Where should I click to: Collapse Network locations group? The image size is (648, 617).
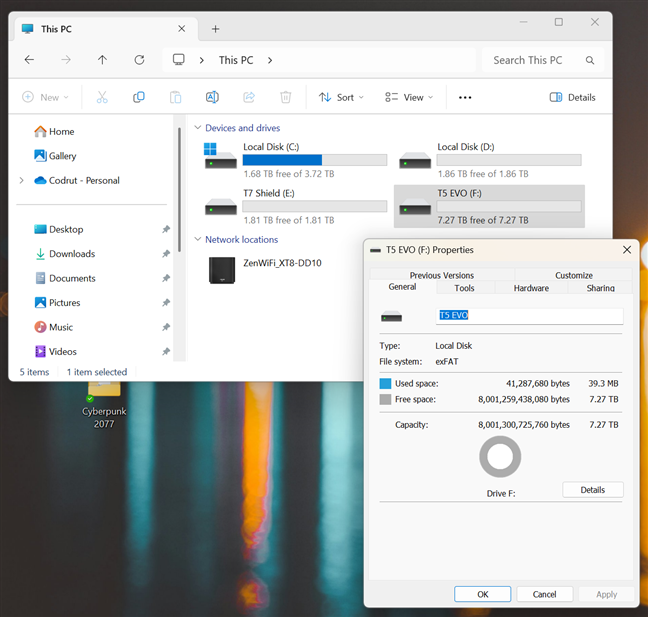tap(198, 239)
